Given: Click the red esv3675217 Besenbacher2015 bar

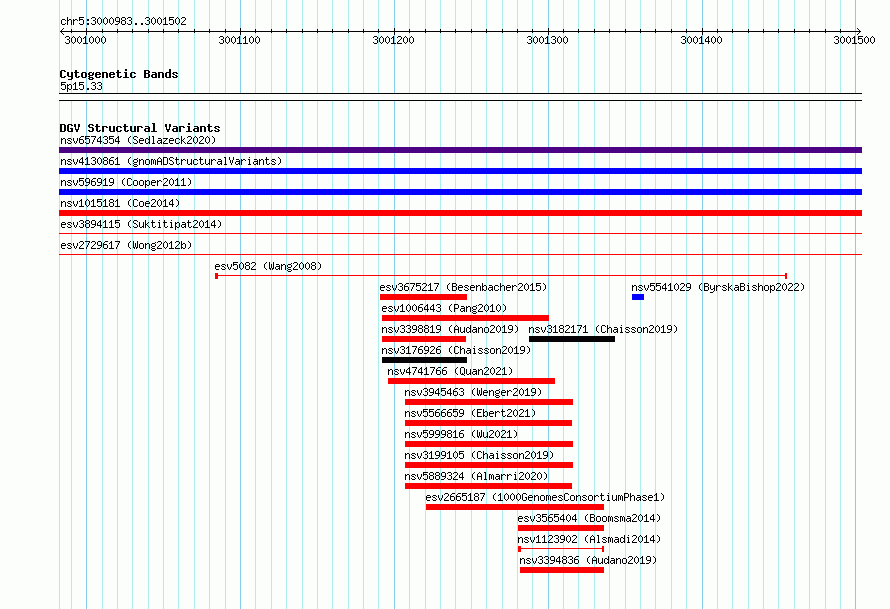Looking at the screenshot, I should pos(423,297).
